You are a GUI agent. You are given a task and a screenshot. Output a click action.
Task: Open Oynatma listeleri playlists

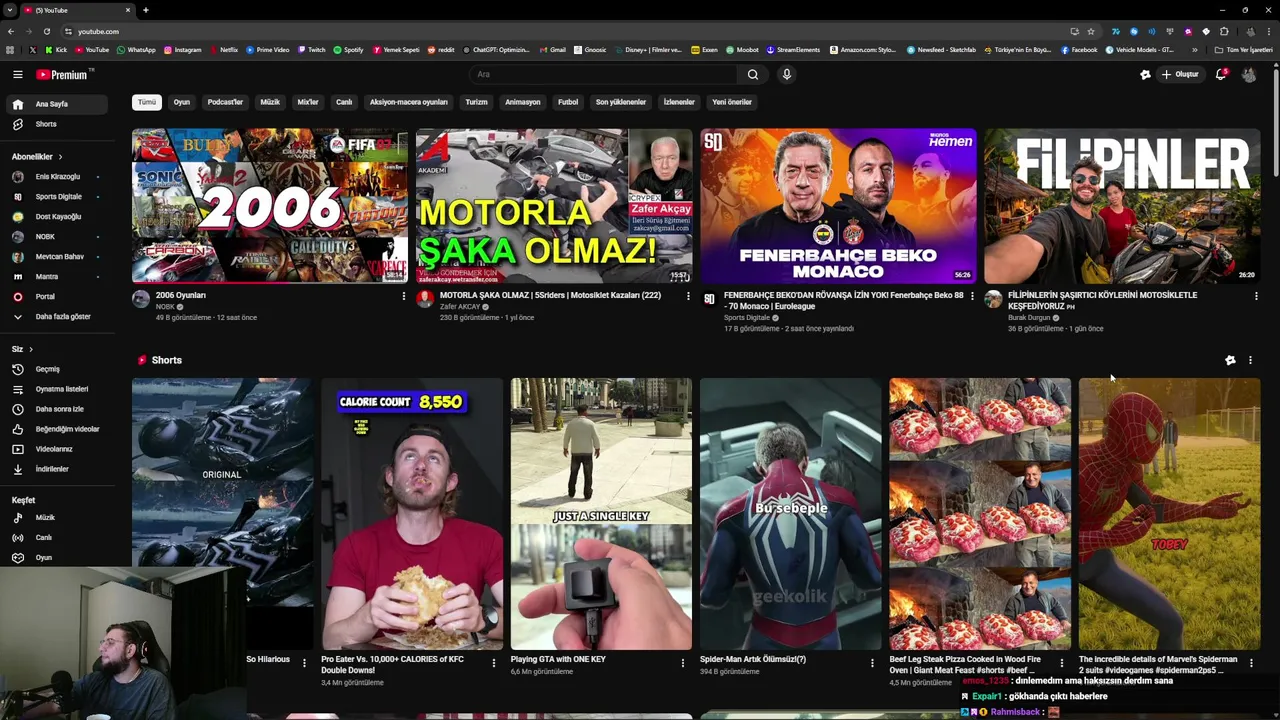[x=55, y=389]
